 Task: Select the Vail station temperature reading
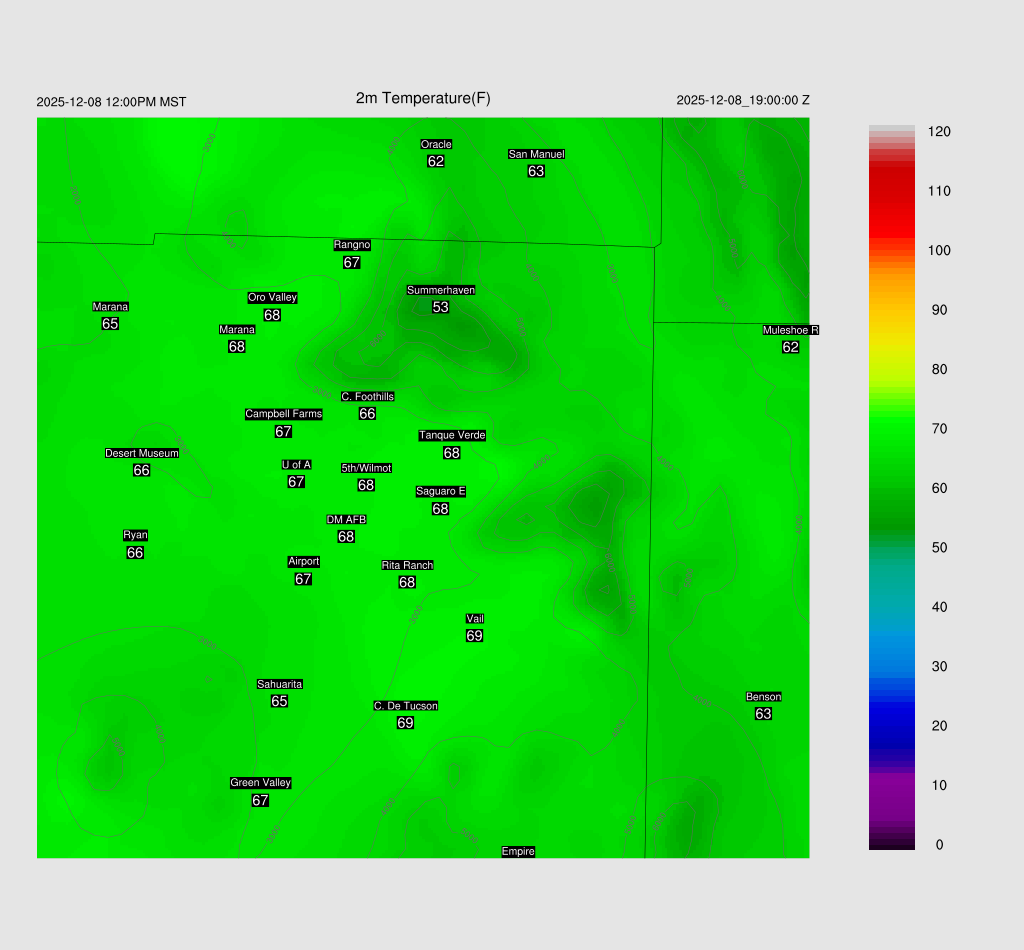coord(474,636)
